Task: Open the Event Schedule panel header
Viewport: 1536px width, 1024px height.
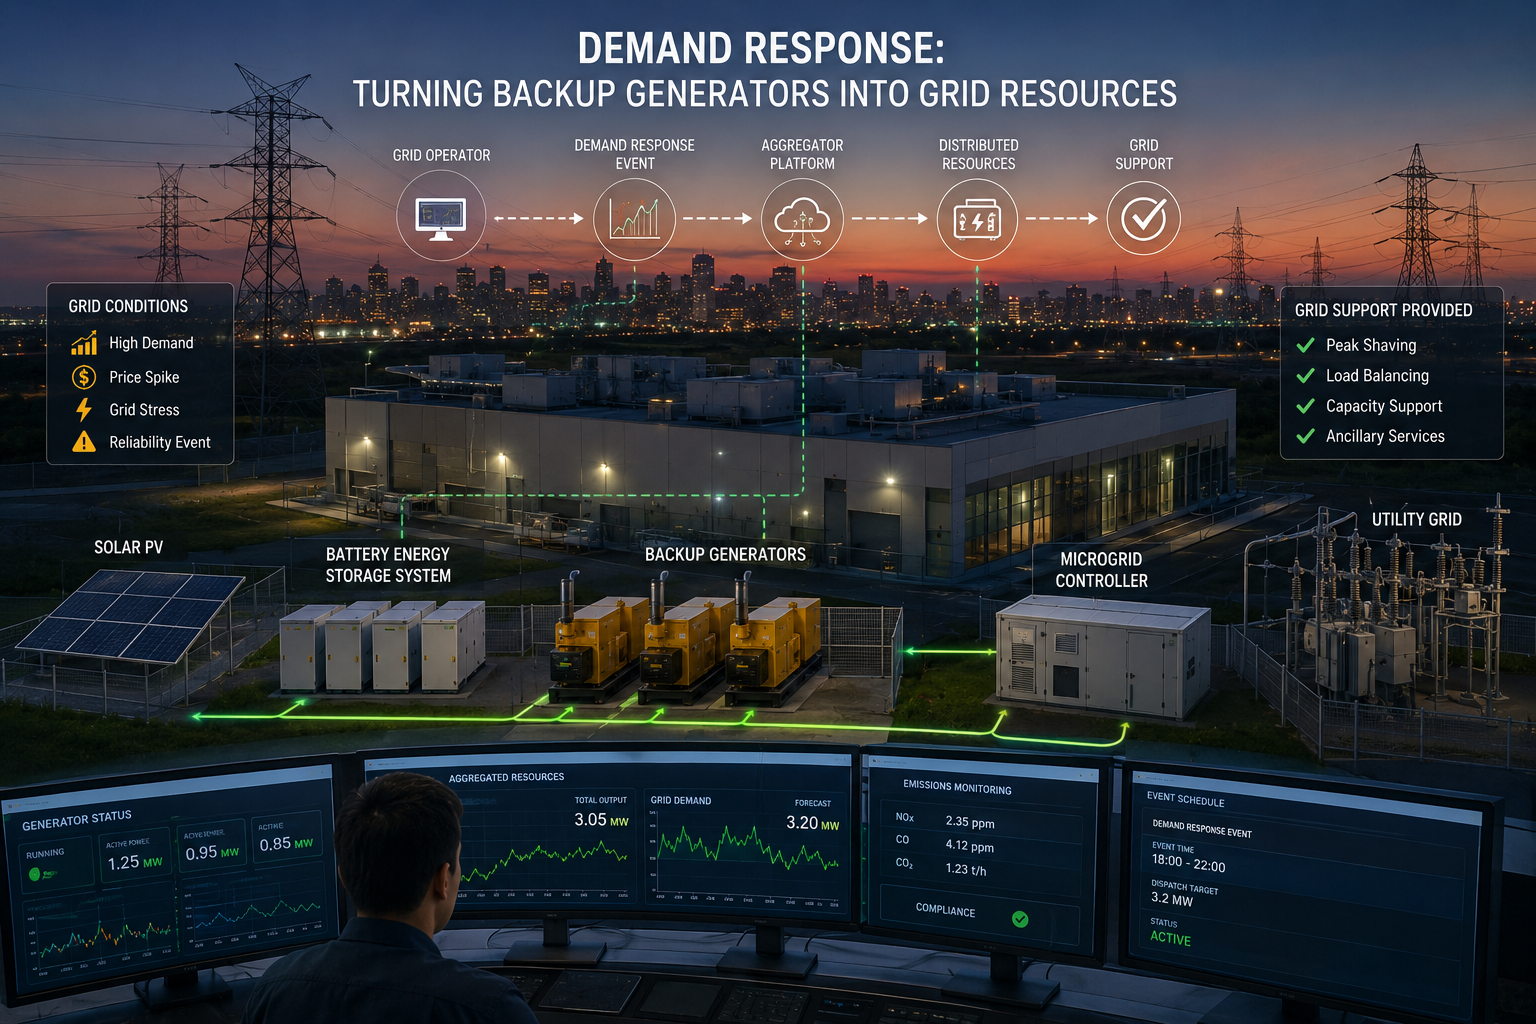Action: [x=1185, y=800]
